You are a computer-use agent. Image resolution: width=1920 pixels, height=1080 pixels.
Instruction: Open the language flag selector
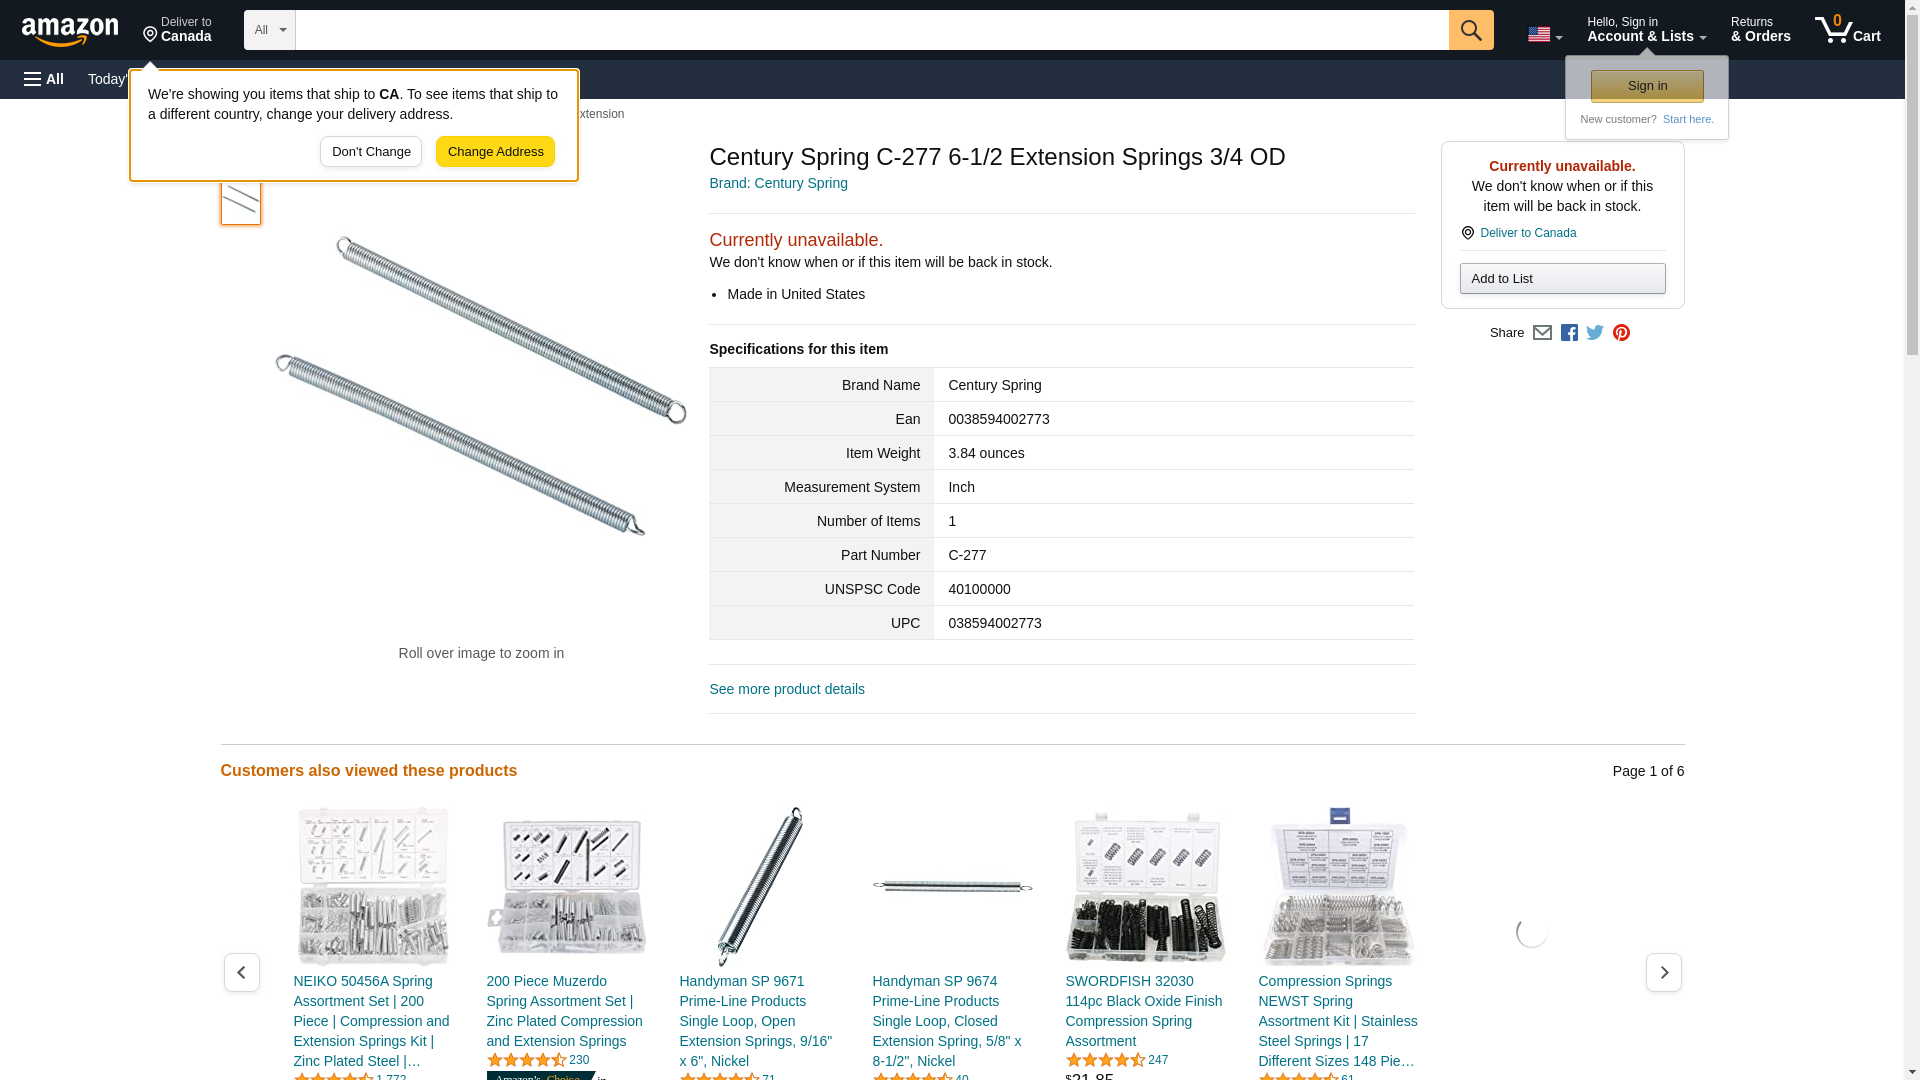click(1544, 35)
